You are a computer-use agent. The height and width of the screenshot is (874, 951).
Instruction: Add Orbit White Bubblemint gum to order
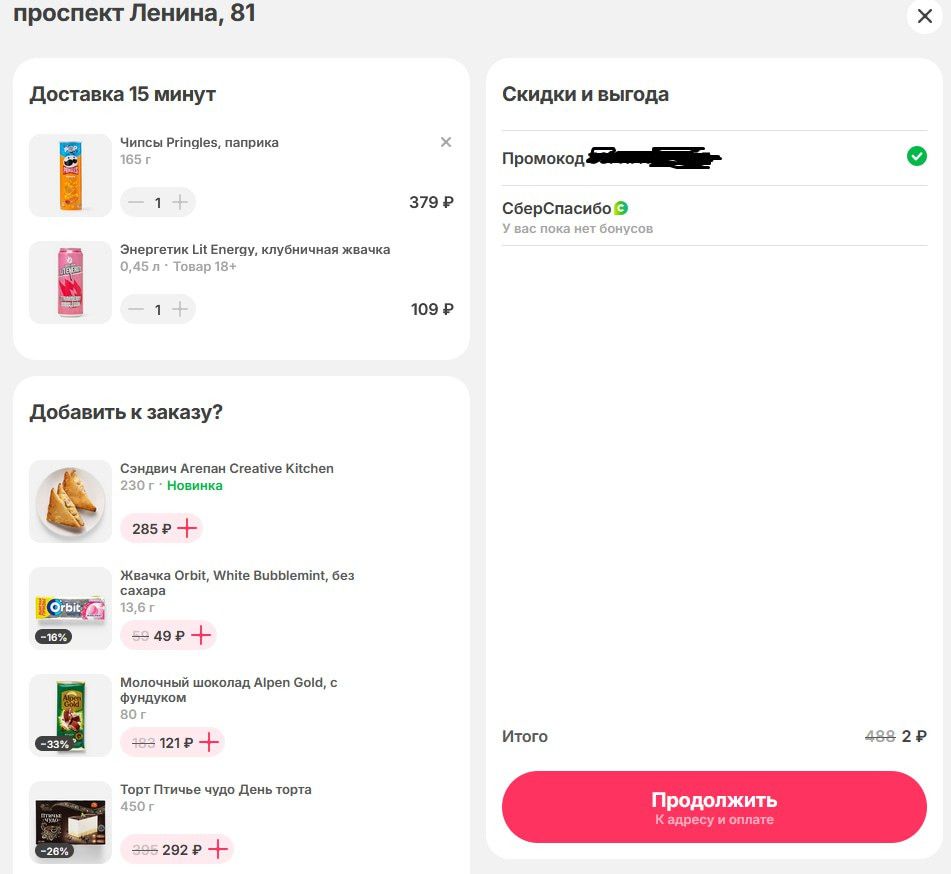click(201, 635)
